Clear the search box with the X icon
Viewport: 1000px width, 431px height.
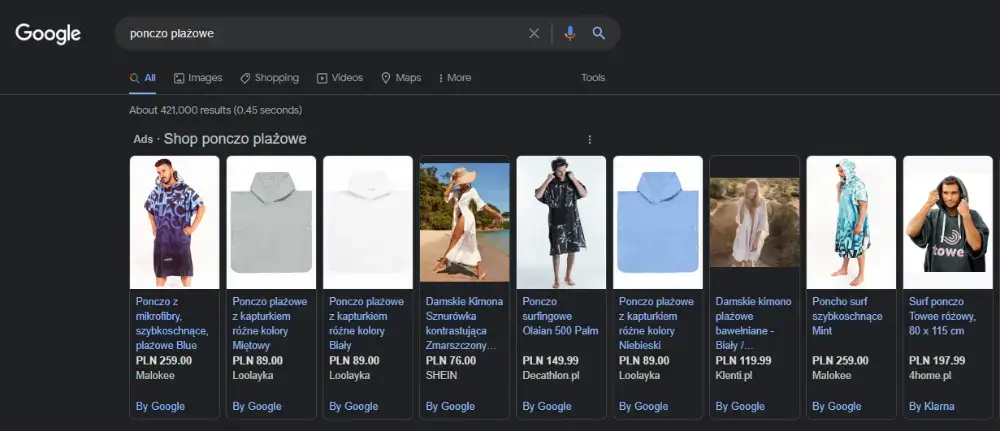534,34
